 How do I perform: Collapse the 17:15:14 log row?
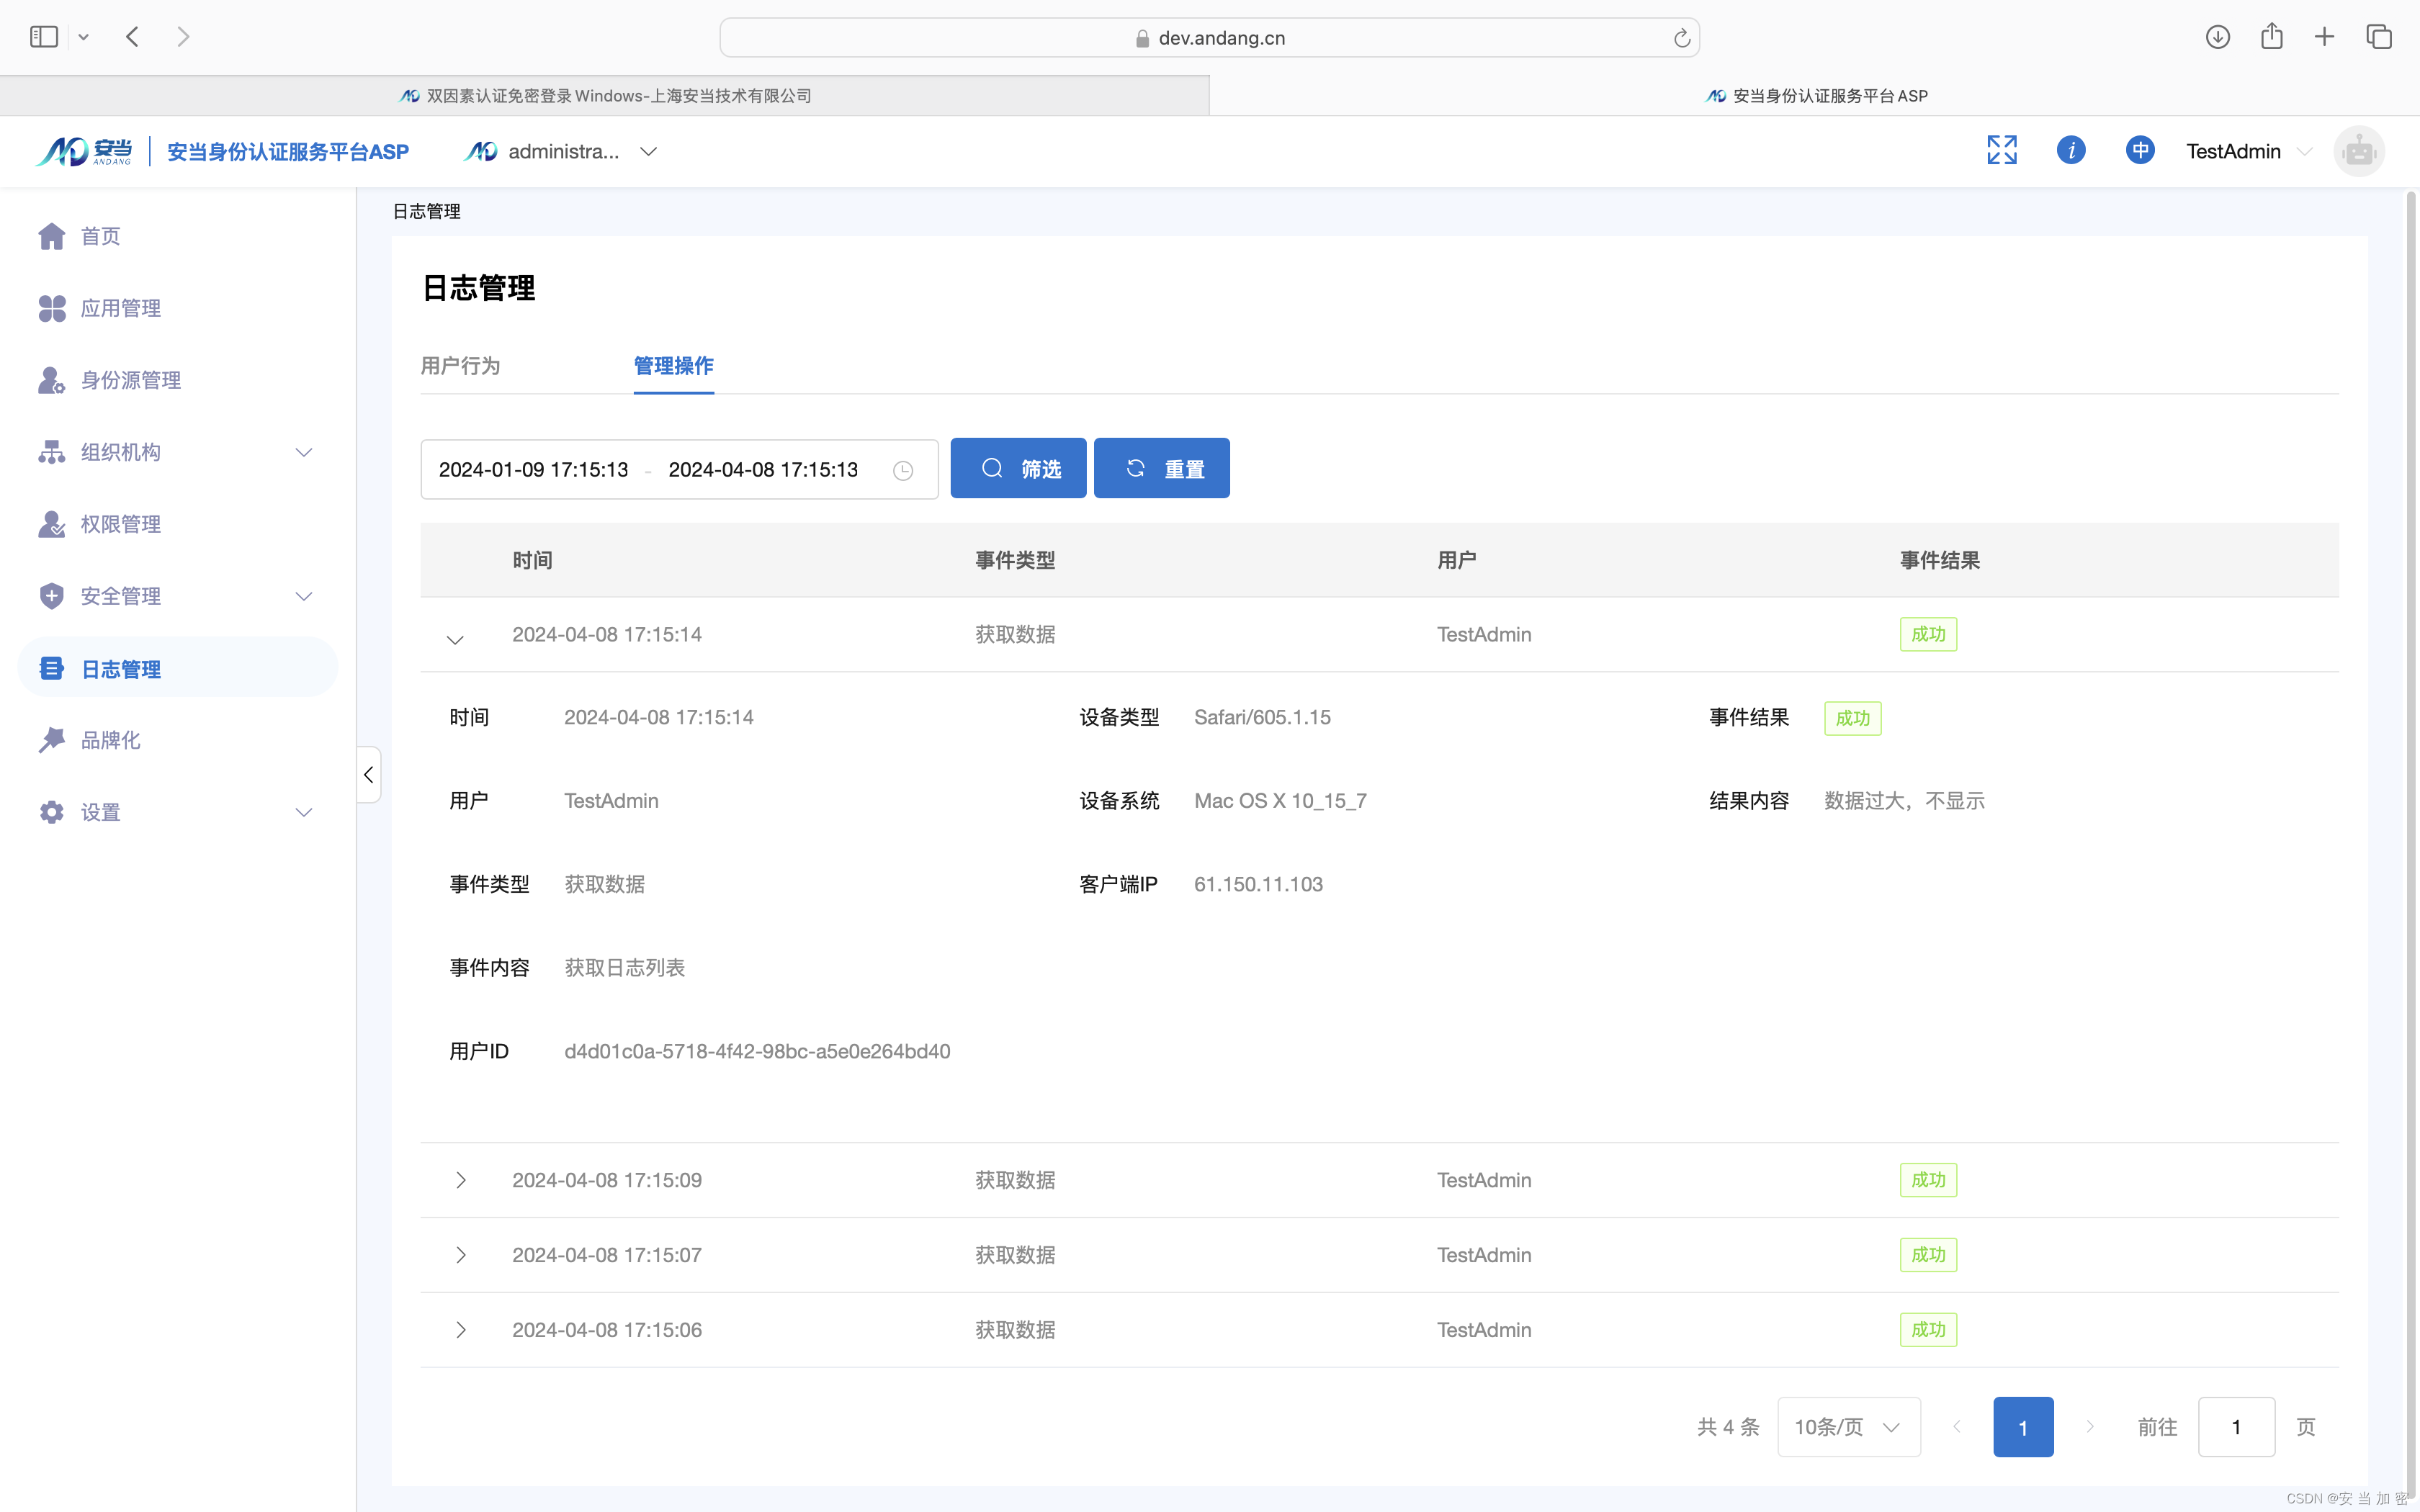455,639
